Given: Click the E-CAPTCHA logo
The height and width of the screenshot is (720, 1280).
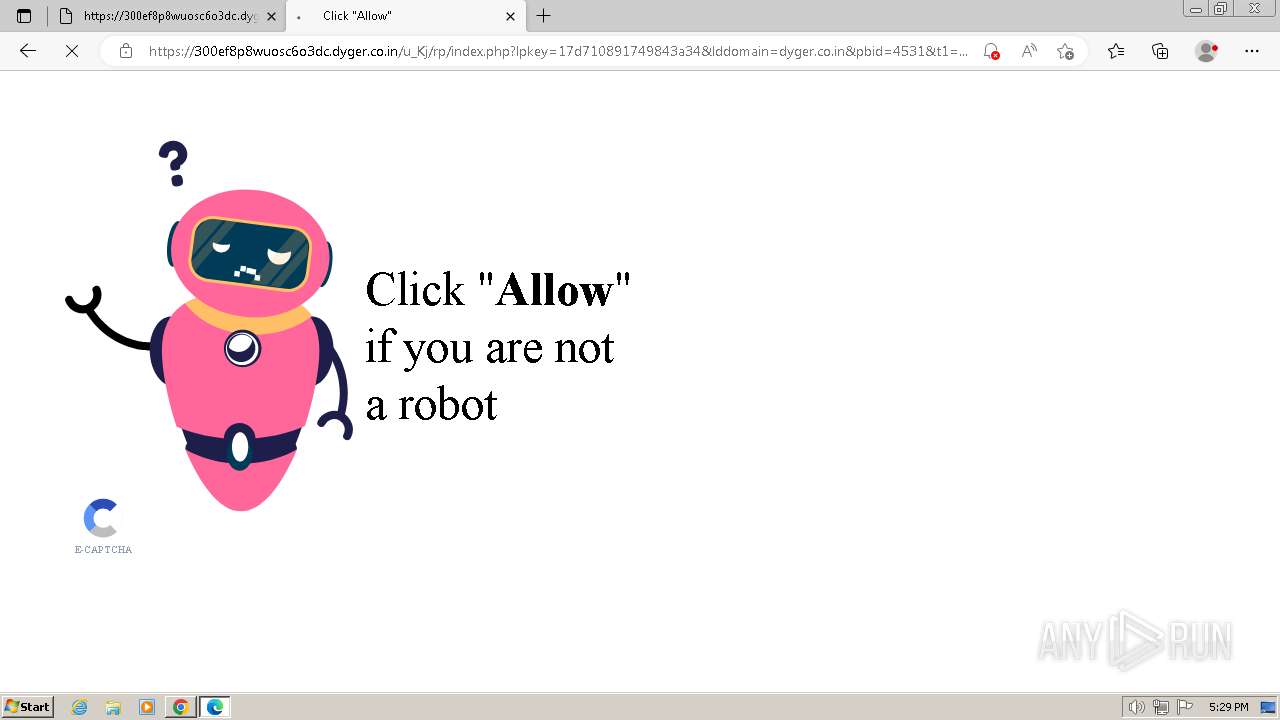Looking at the screenshot, I should [102, 526].
